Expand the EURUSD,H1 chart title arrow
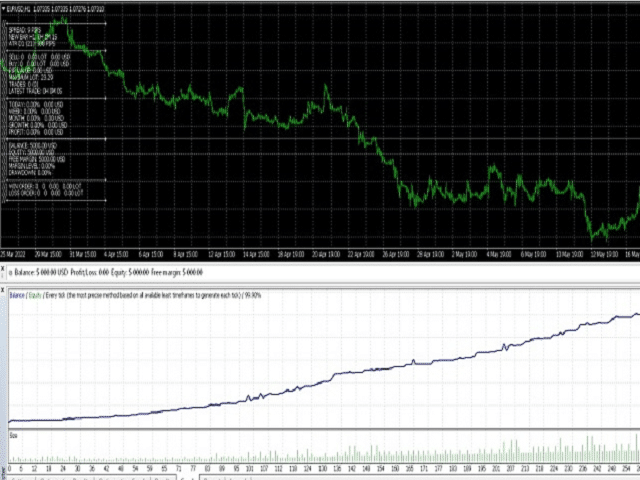The image size is (640, 480). tap(4, 9)
